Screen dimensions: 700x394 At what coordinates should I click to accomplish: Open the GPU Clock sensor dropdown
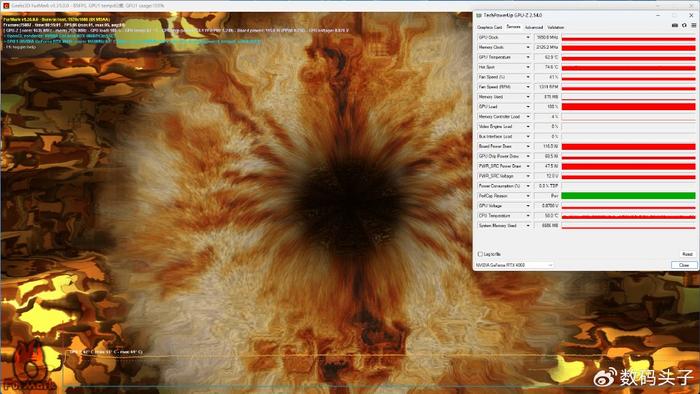[x=528, y=37]
